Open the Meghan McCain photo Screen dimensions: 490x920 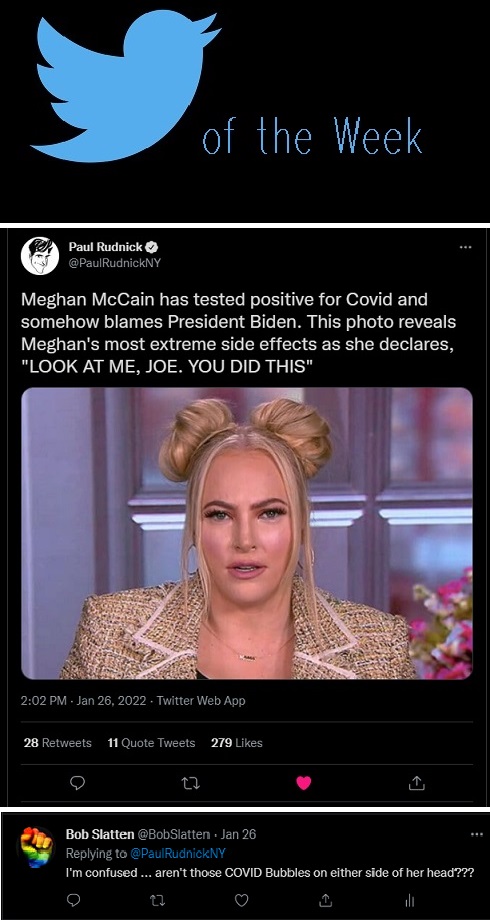coord(247,533)
